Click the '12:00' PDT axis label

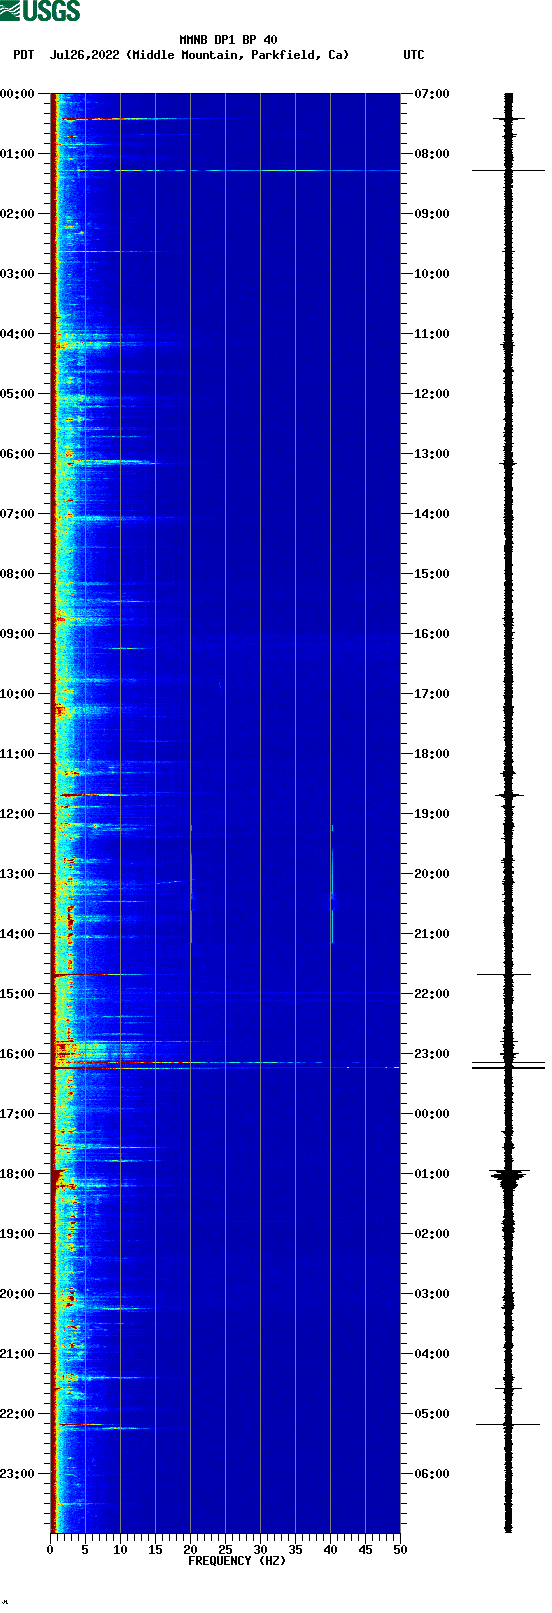(x=17, y=814)
